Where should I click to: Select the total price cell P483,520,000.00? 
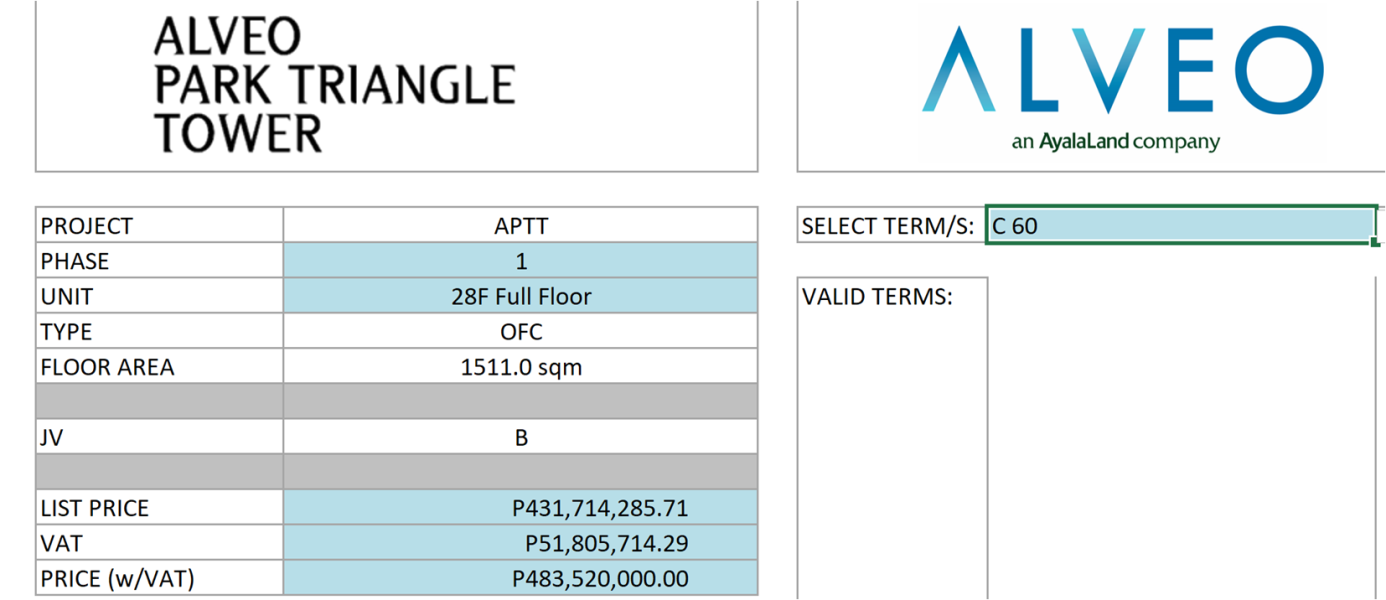coord(520,578)
